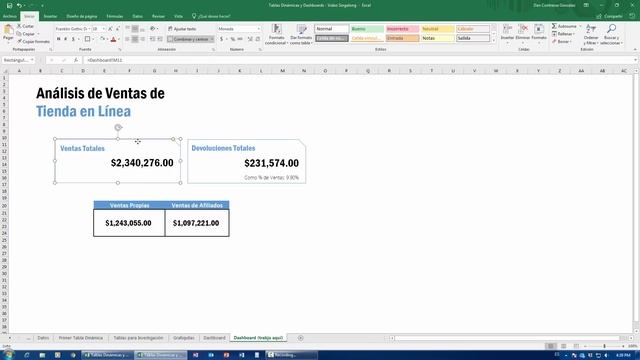
Task: Click the decrease decimals icon
Action: (258, 39)
